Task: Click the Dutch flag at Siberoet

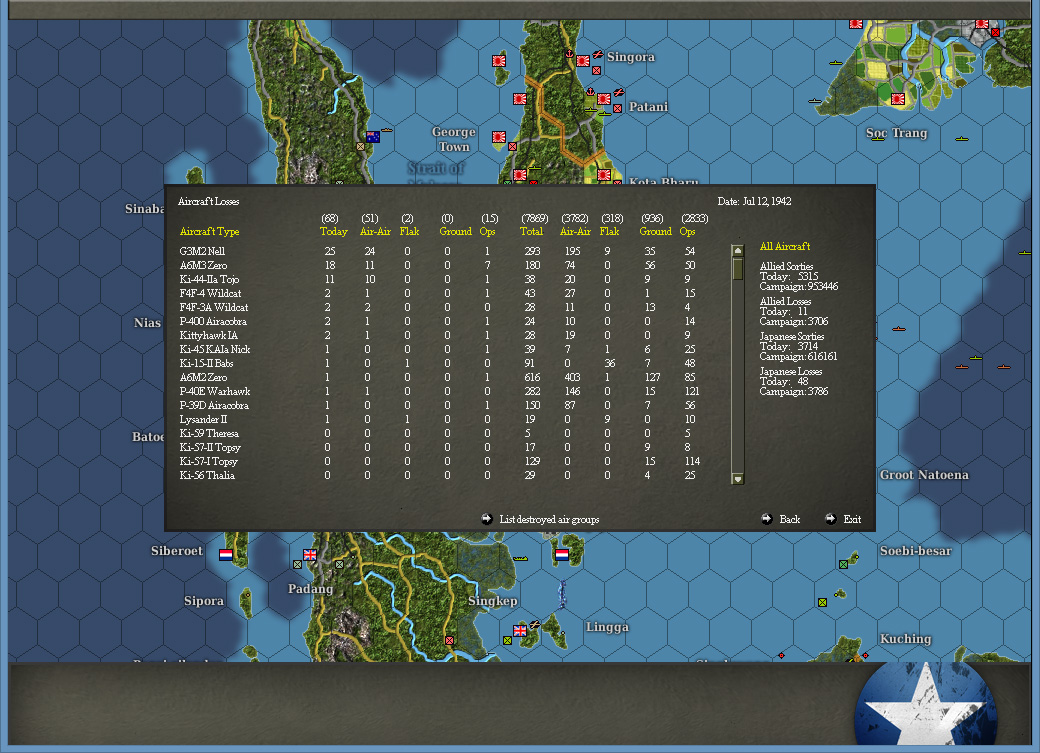Action: tap(226, 555)
